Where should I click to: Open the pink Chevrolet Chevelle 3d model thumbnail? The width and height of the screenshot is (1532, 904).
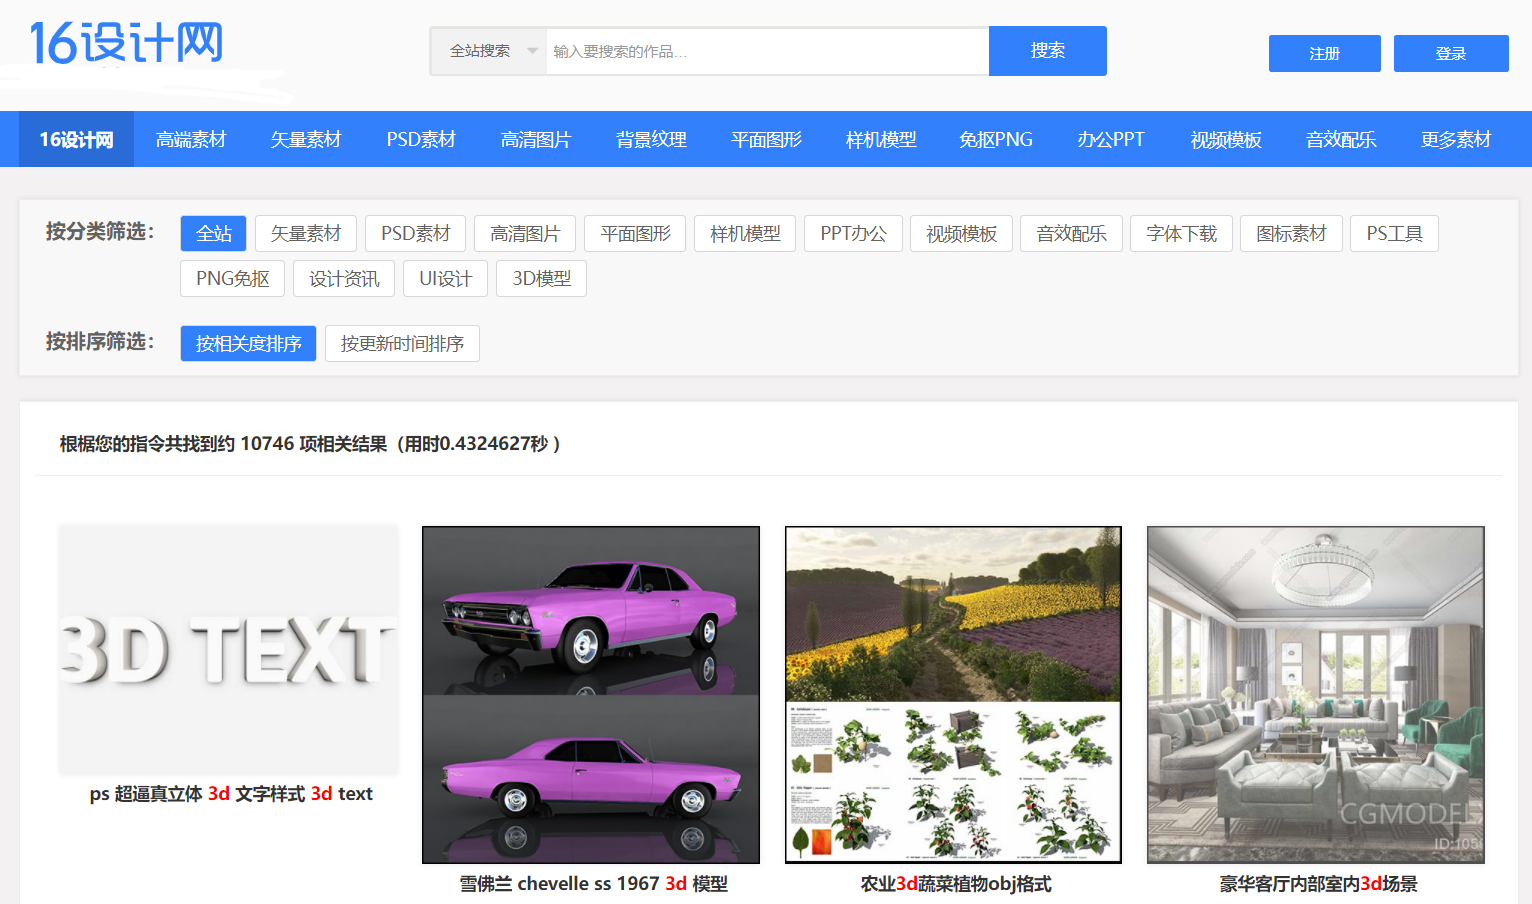[x=590, y=694]
